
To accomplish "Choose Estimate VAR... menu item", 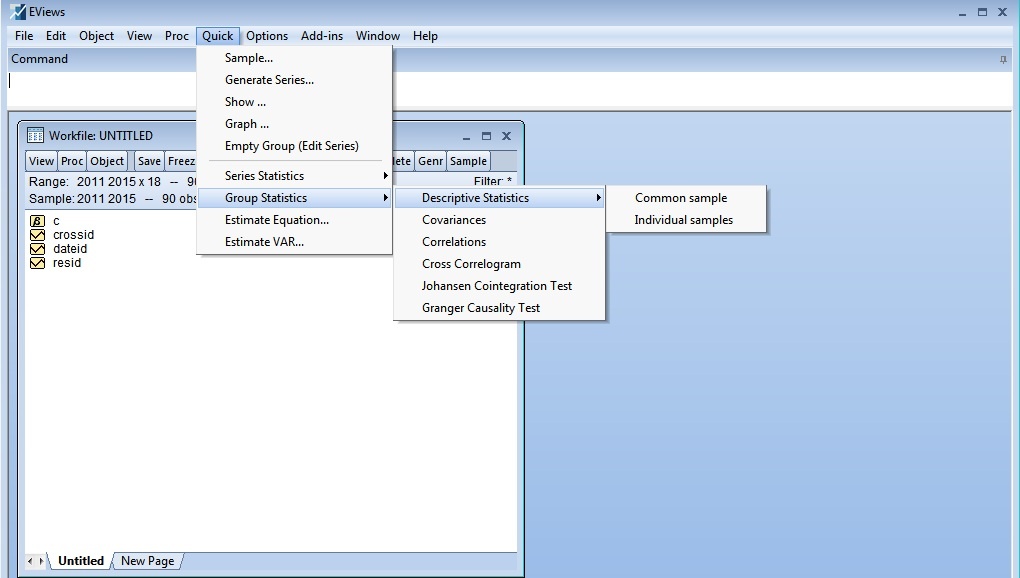I will (x=295, y=242).
